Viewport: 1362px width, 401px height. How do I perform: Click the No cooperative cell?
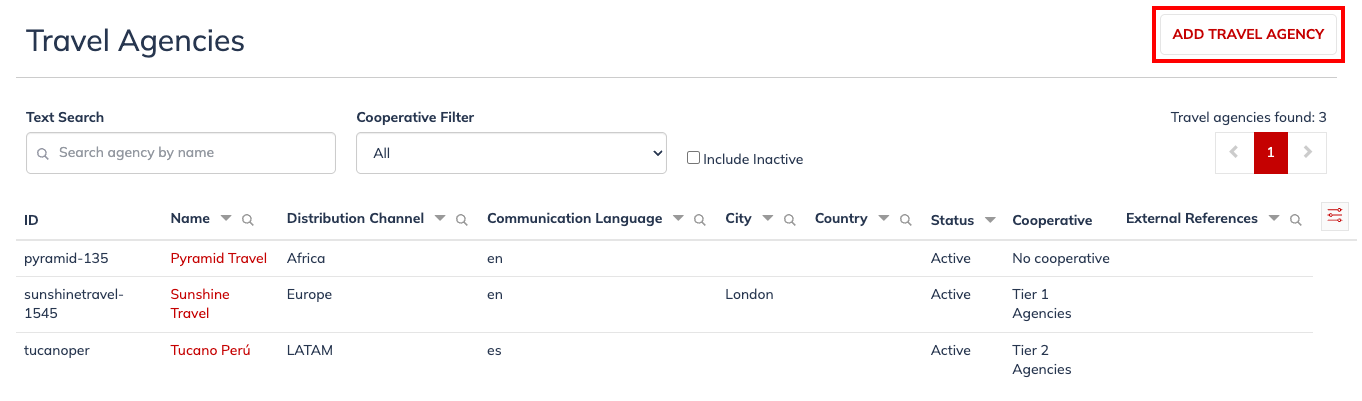point(1061,258)
